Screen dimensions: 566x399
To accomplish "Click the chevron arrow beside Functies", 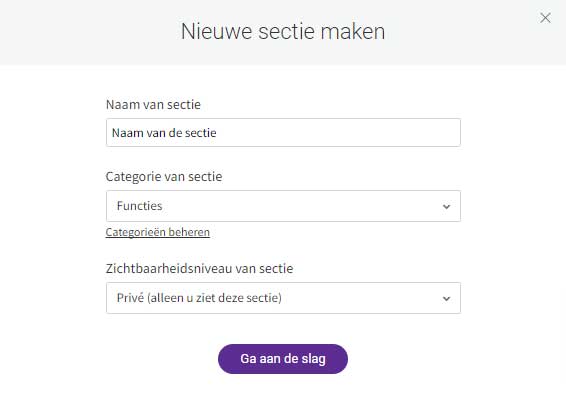I will click(x=447, y=207).
